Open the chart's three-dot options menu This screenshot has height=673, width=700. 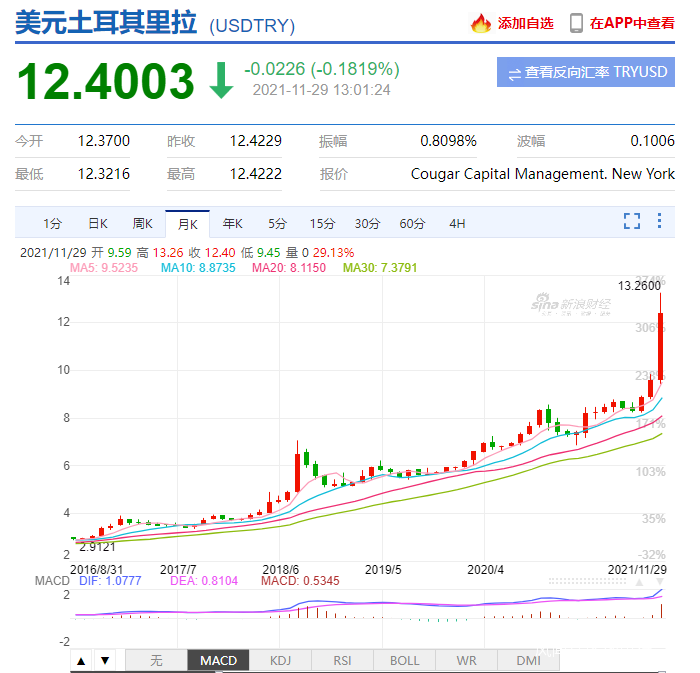[x=659, y=221]
